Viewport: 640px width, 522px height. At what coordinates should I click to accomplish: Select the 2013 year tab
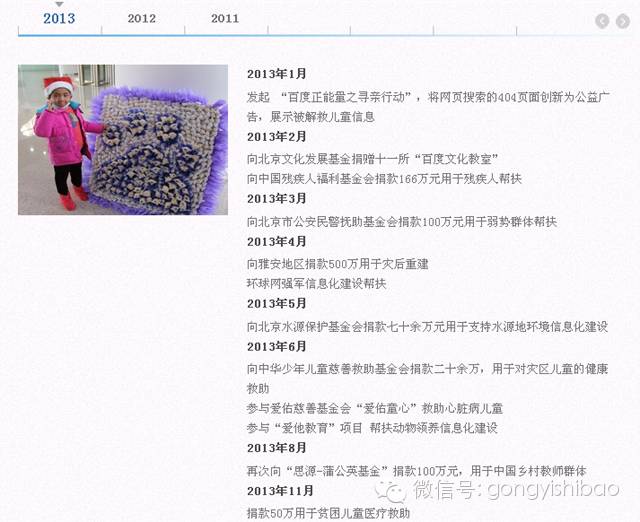(x=59, y=18)
